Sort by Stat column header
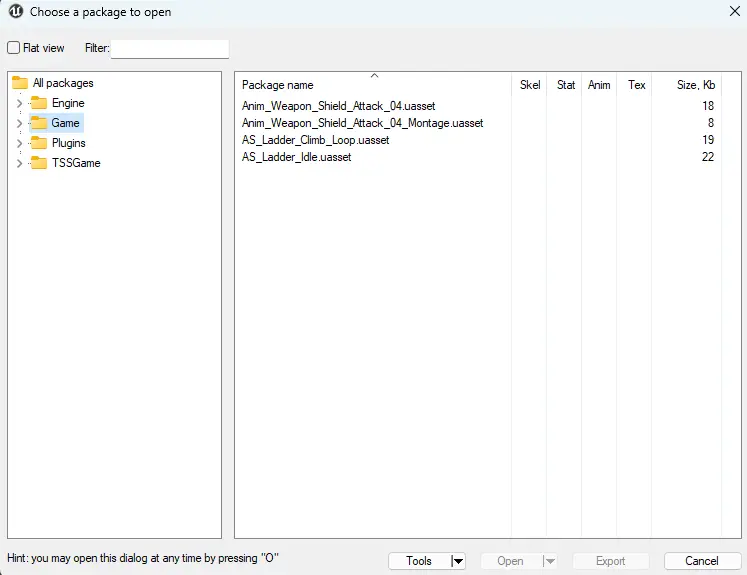 point(565,85)
